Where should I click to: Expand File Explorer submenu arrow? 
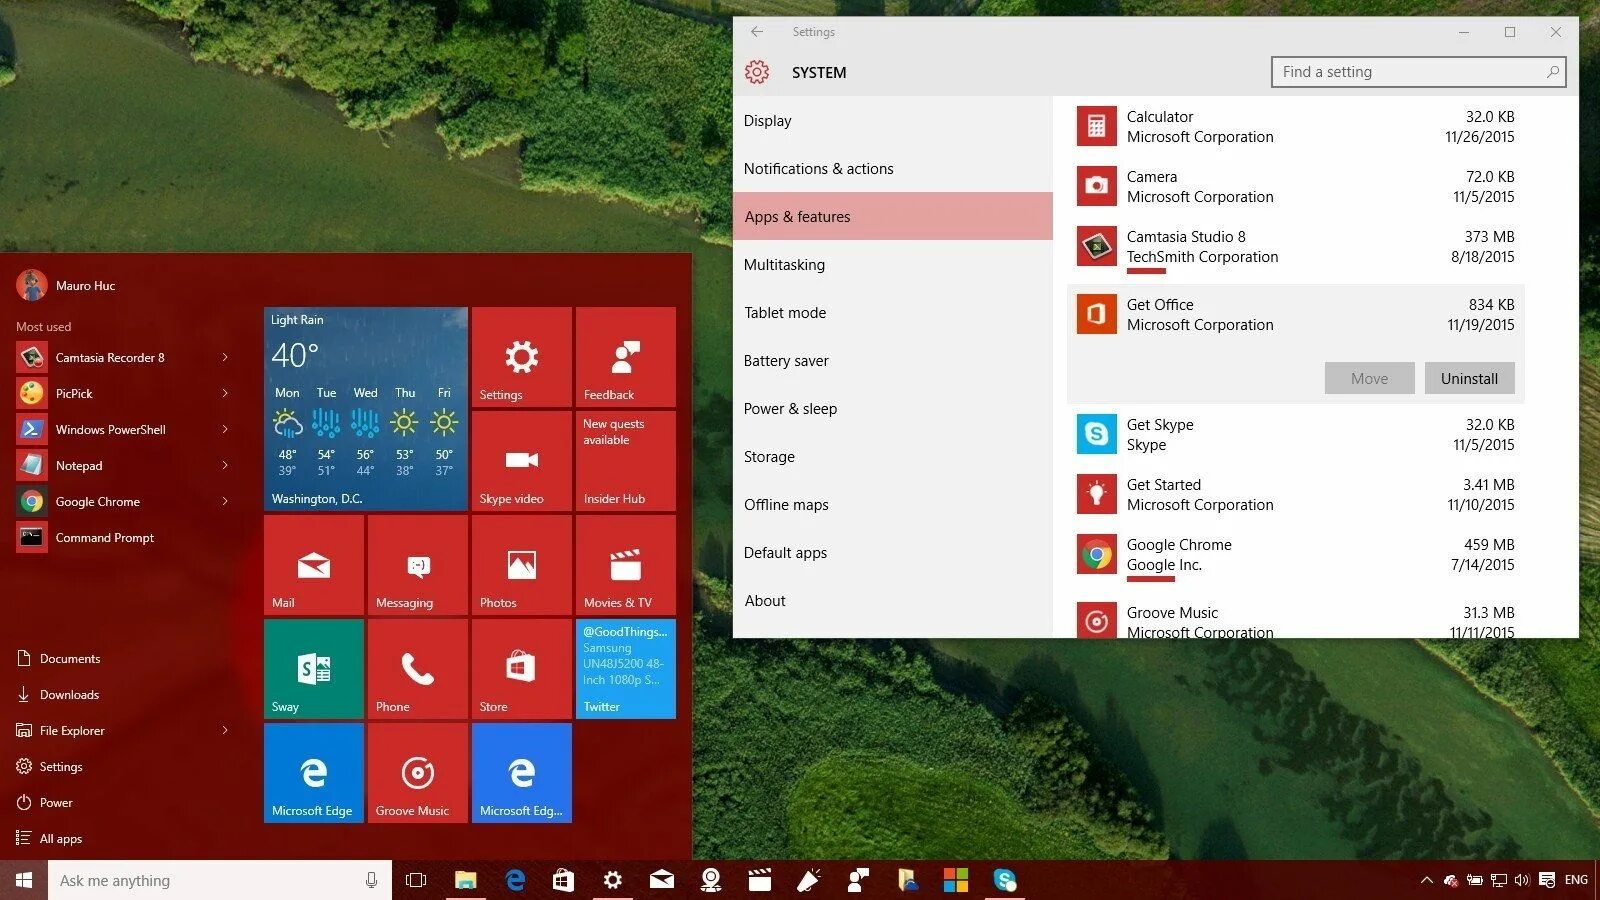coord(225,730)
